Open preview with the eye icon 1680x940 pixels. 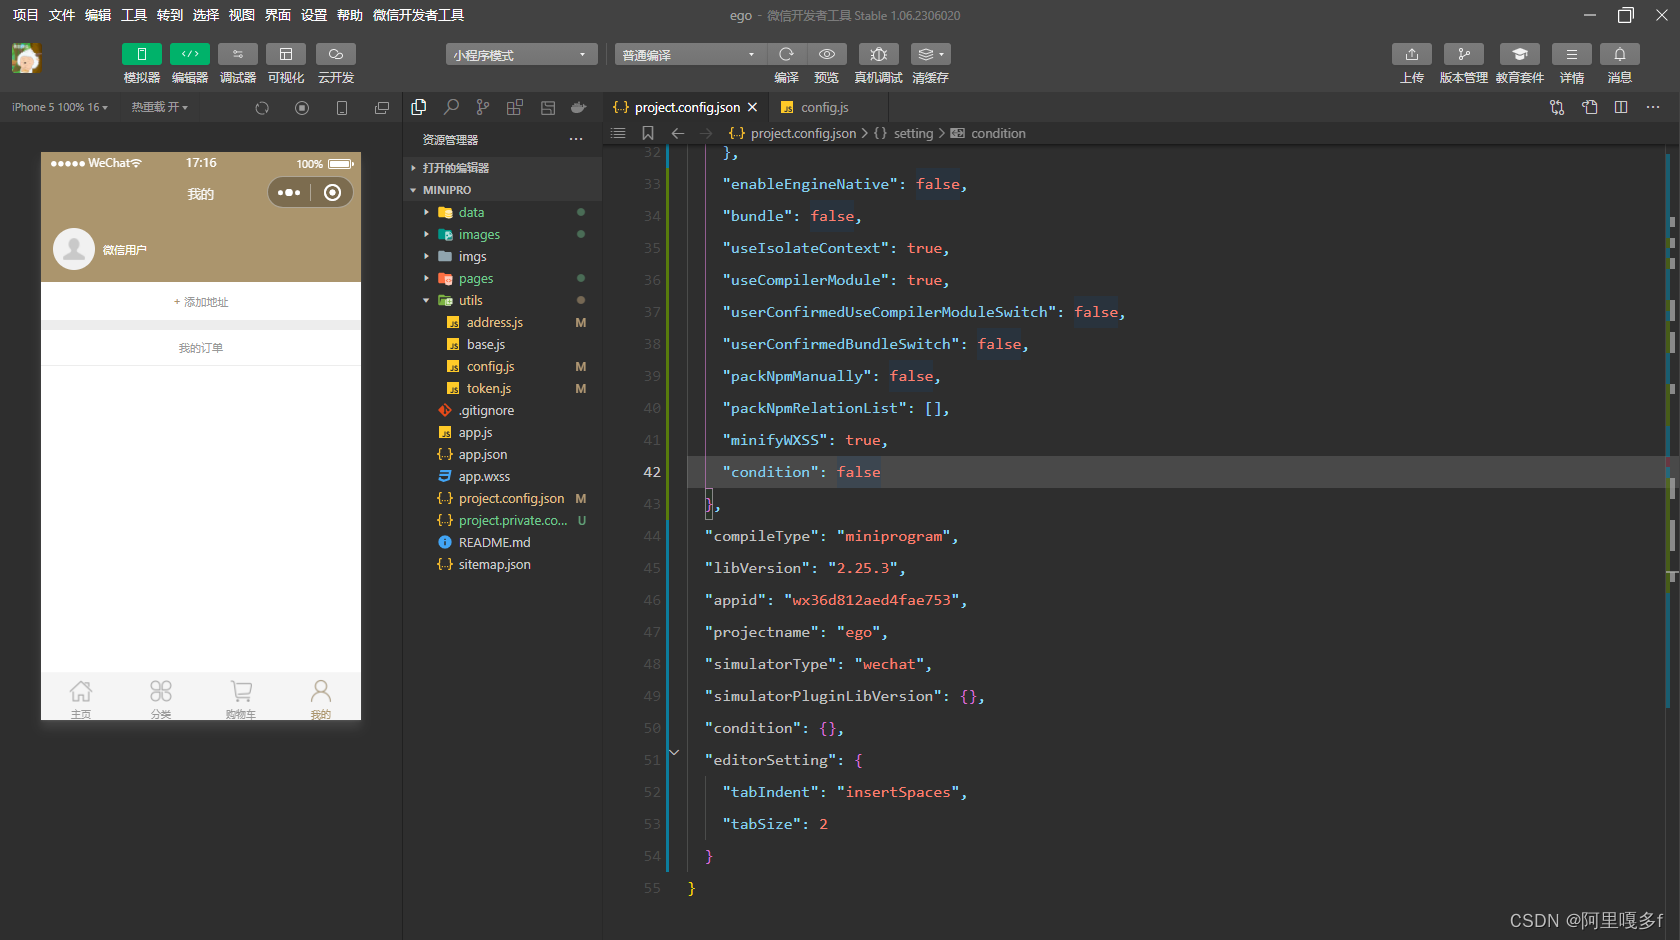click(827, 54)
